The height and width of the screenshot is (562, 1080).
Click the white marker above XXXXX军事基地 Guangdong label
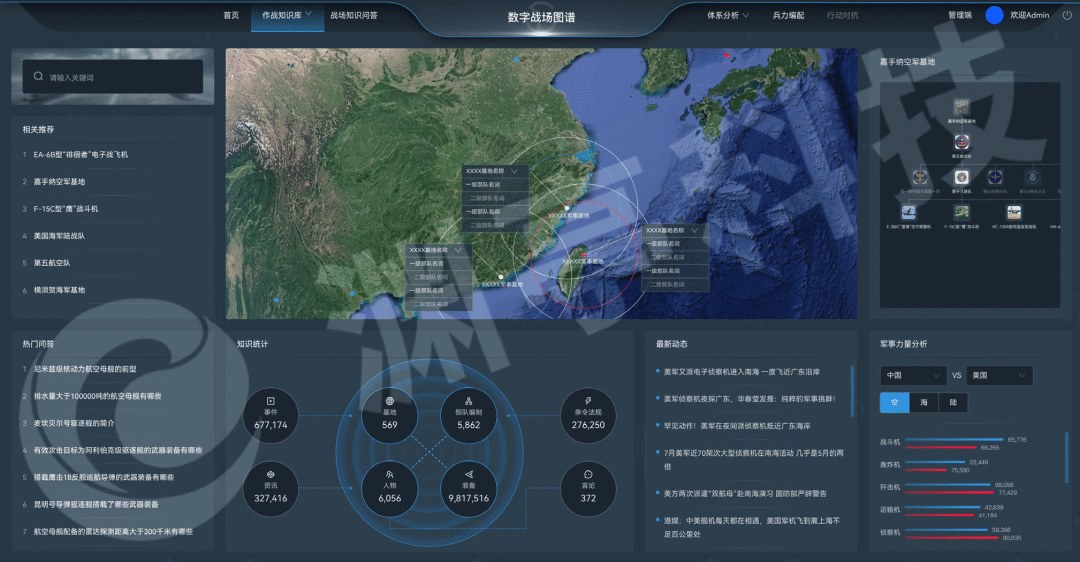point(501,277)
